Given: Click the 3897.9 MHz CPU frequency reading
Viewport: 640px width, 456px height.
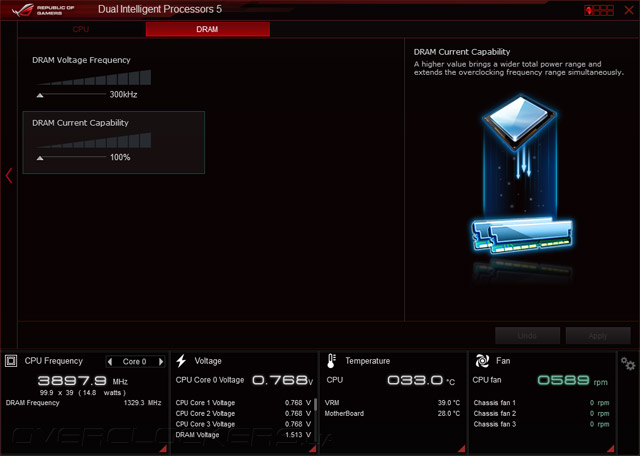Looking at the screenshot, I should (x=83, y=381).
